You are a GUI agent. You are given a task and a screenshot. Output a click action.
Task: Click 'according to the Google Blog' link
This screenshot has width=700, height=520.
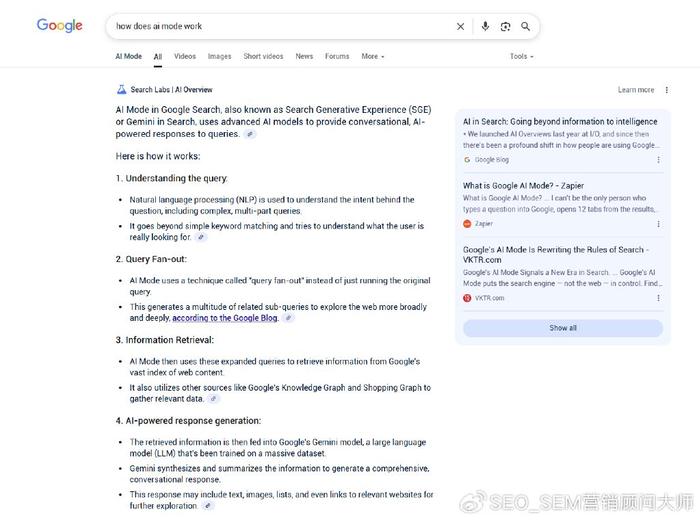click(225, 318)
